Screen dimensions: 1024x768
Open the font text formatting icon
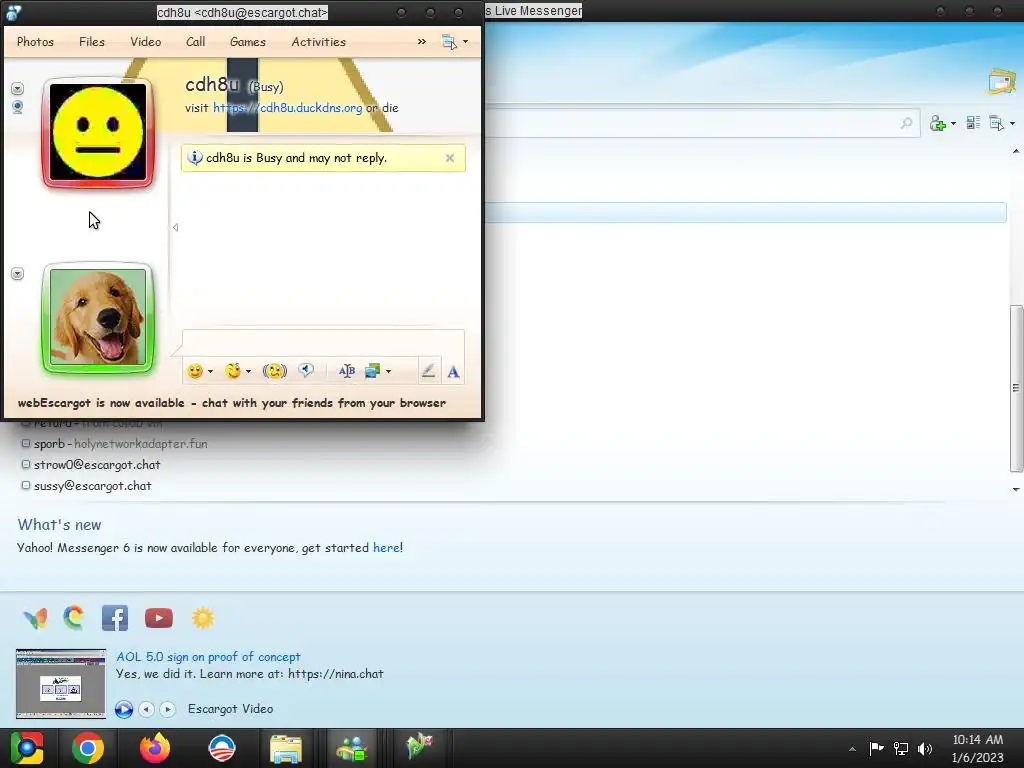(347, 371)
